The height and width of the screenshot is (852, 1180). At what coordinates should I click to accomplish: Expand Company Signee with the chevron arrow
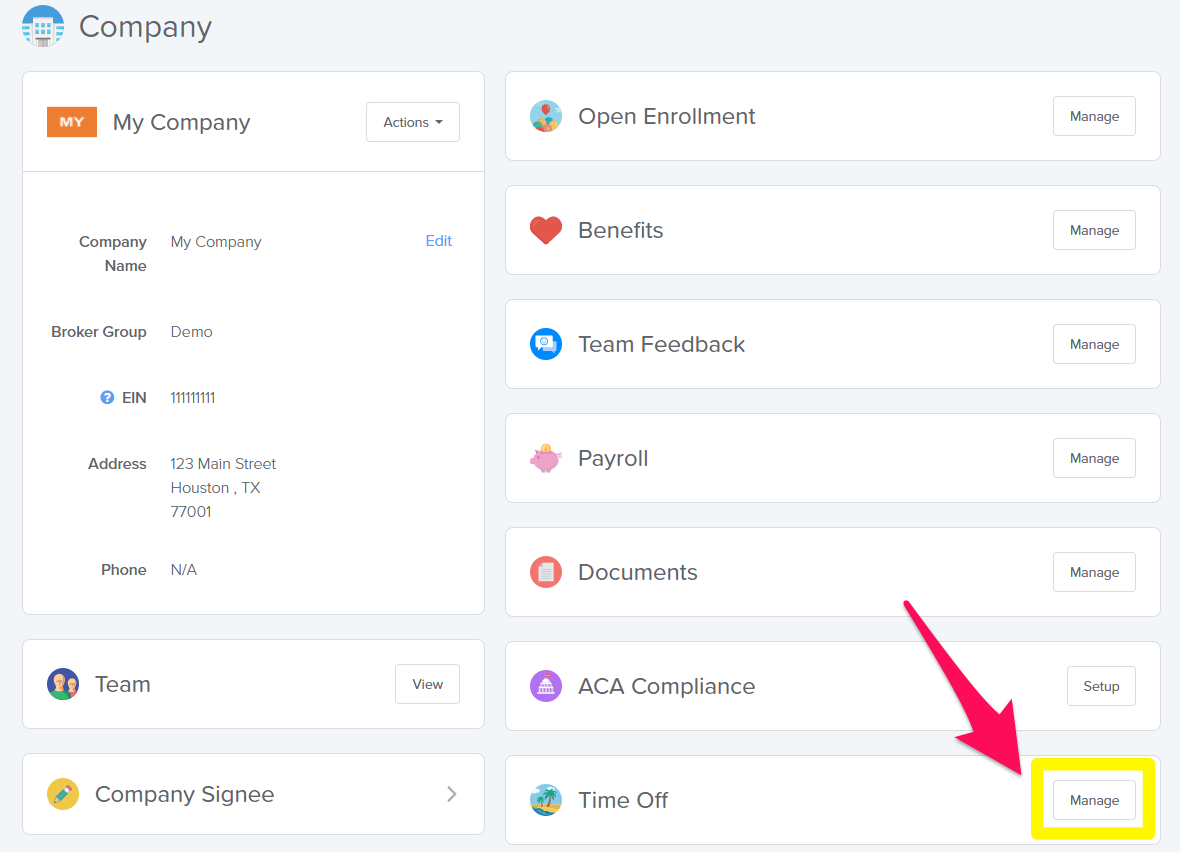452,794
